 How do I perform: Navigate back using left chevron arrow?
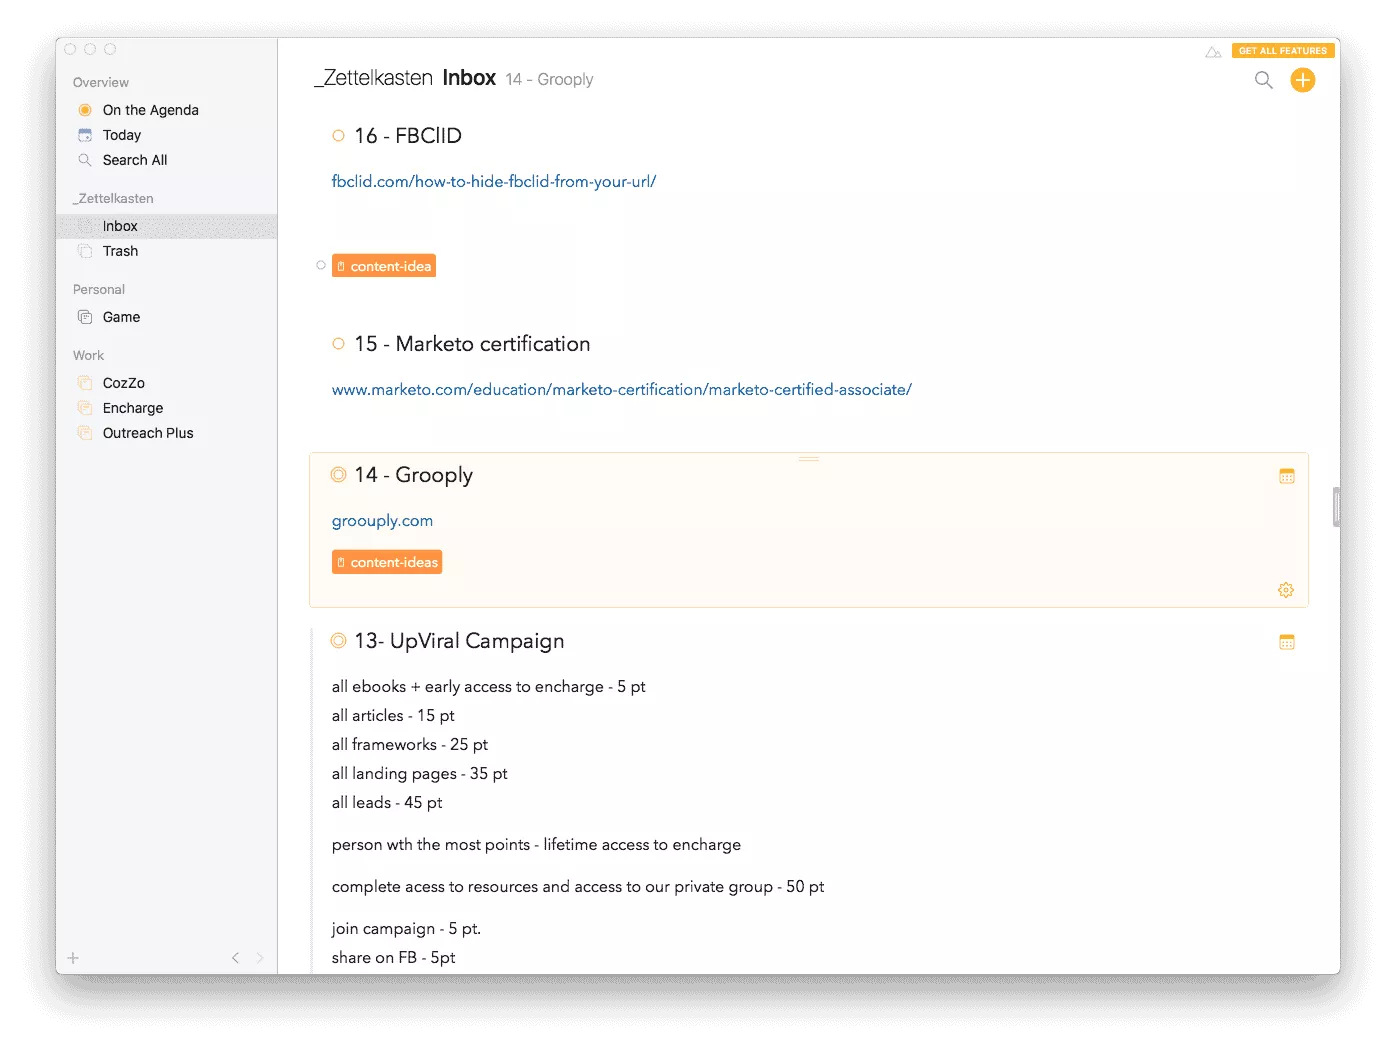(236, 958)
